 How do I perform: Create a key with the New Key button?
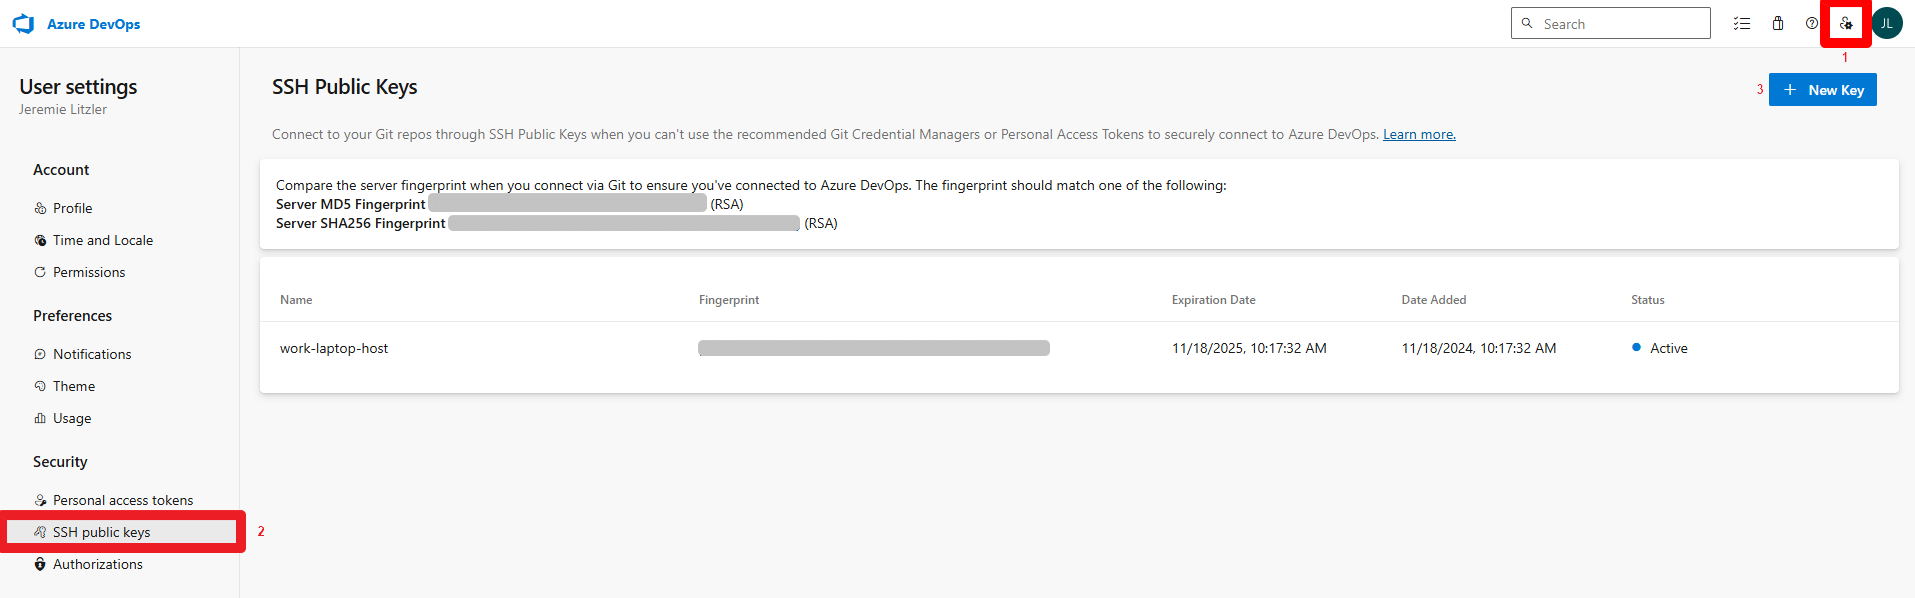point(1822,89)
